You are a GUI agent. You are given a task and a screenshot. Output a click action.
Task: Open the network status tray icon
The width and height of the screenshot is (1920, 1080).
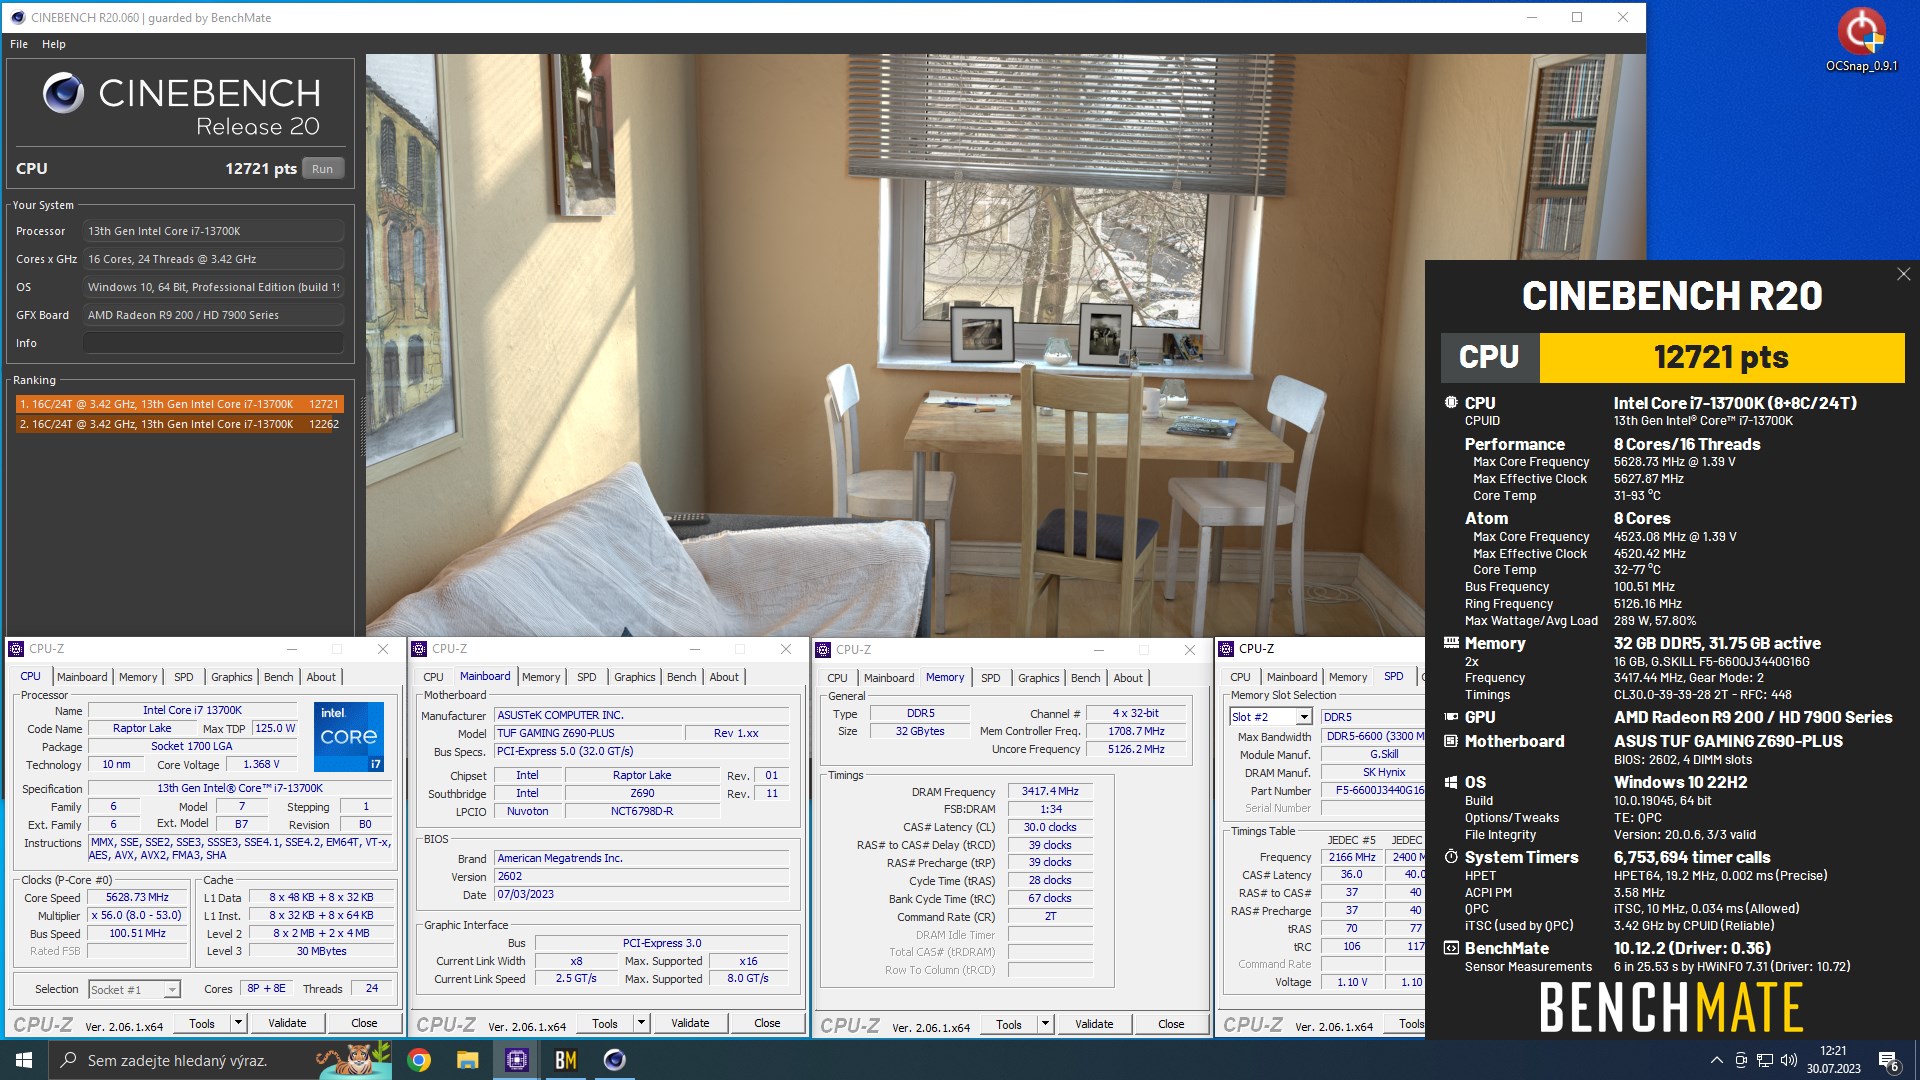[x=1765, y=1060]
